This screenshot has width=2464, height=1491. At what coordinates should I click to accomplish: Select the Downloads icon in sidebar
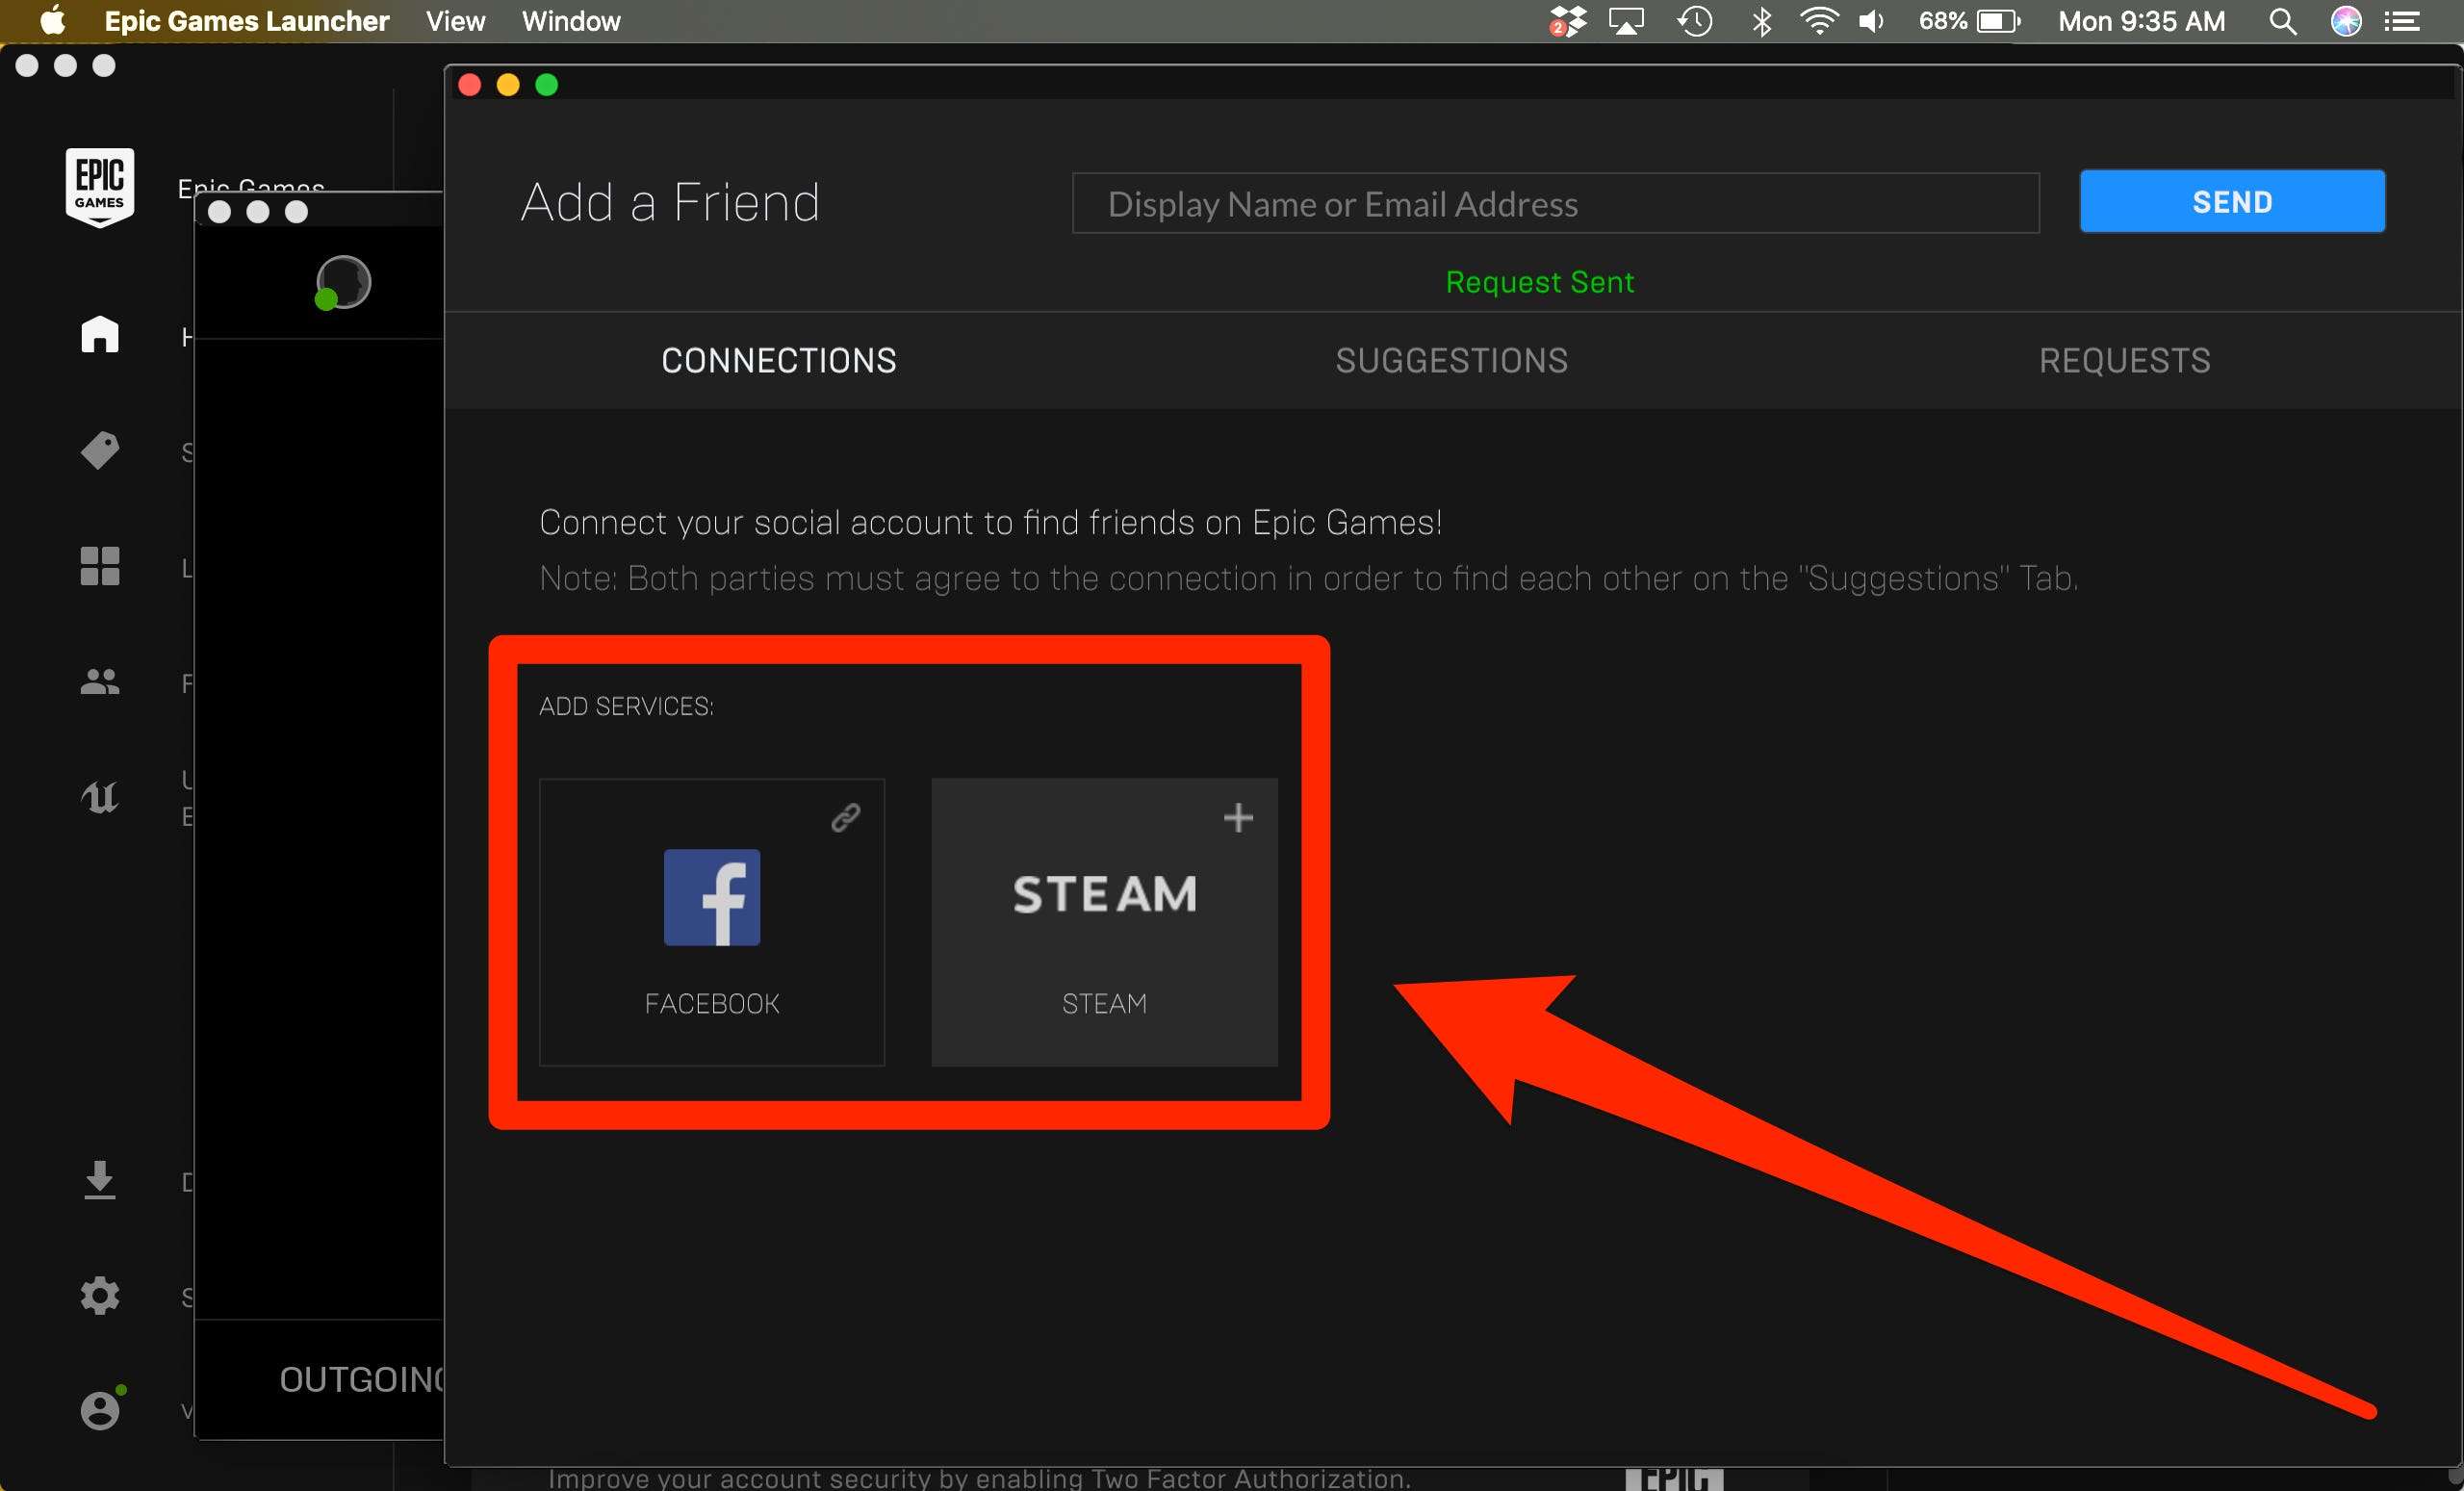[100, 1179]
